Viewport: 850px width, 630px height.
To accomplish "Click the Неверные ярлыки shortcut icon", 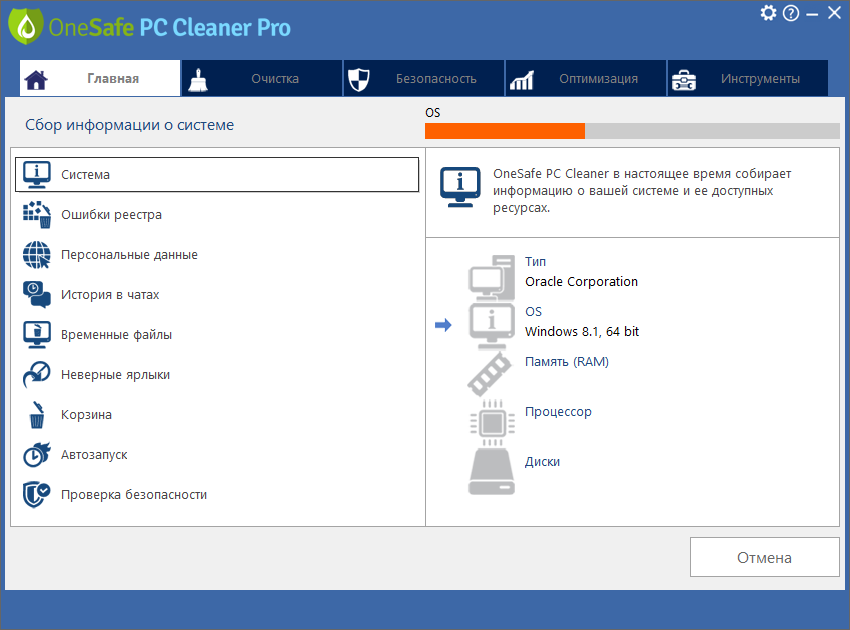I will 37,375.
